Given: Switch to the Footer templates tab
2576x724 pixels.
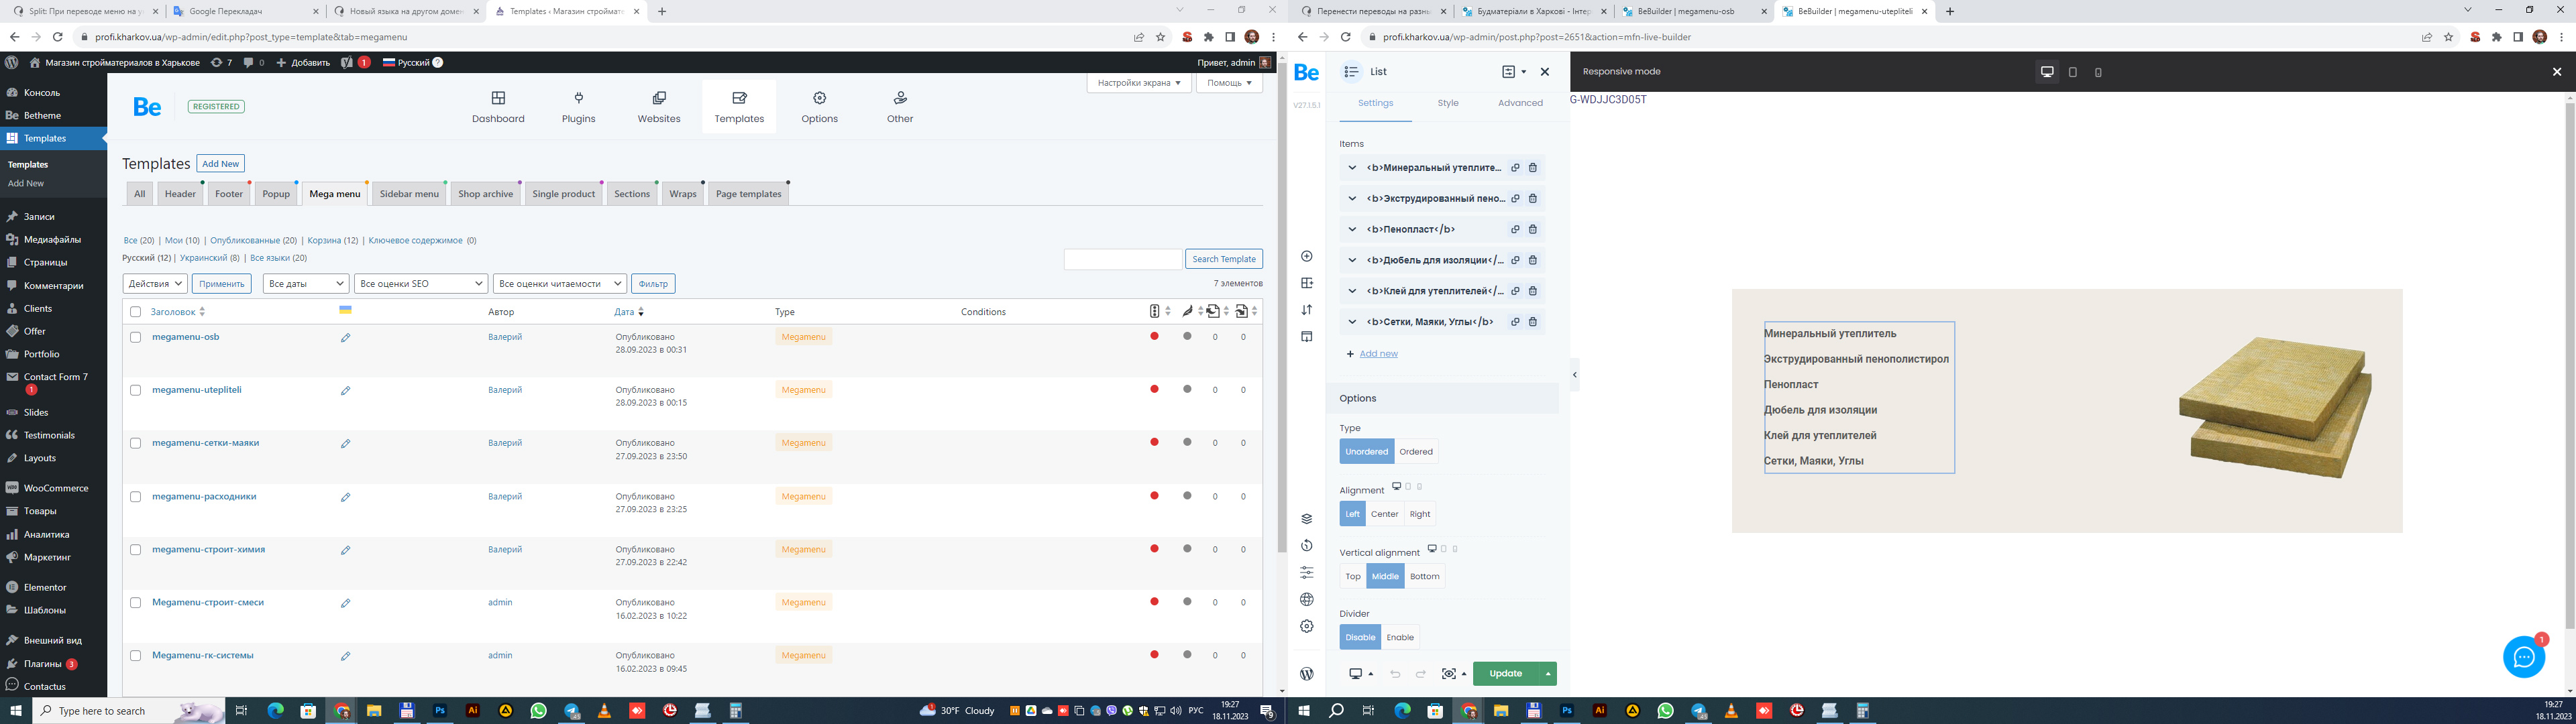Looking at the screenshot, I should tap(229, 194).
